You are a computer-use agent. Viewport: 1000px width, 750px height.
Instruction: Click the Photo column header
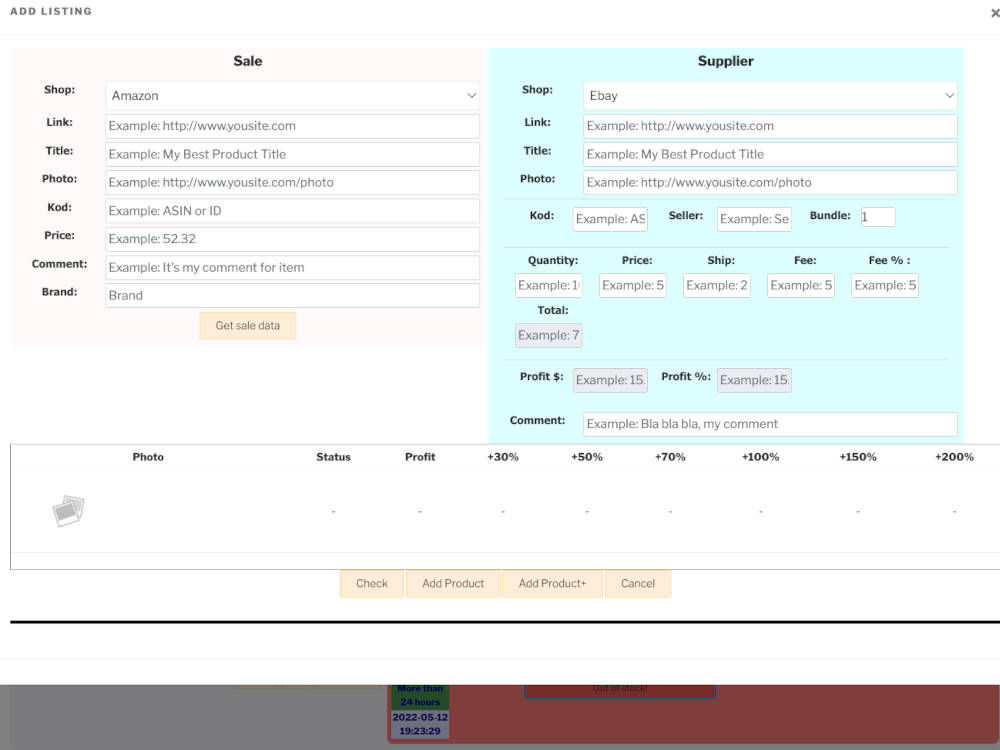[x=148, y=457]
